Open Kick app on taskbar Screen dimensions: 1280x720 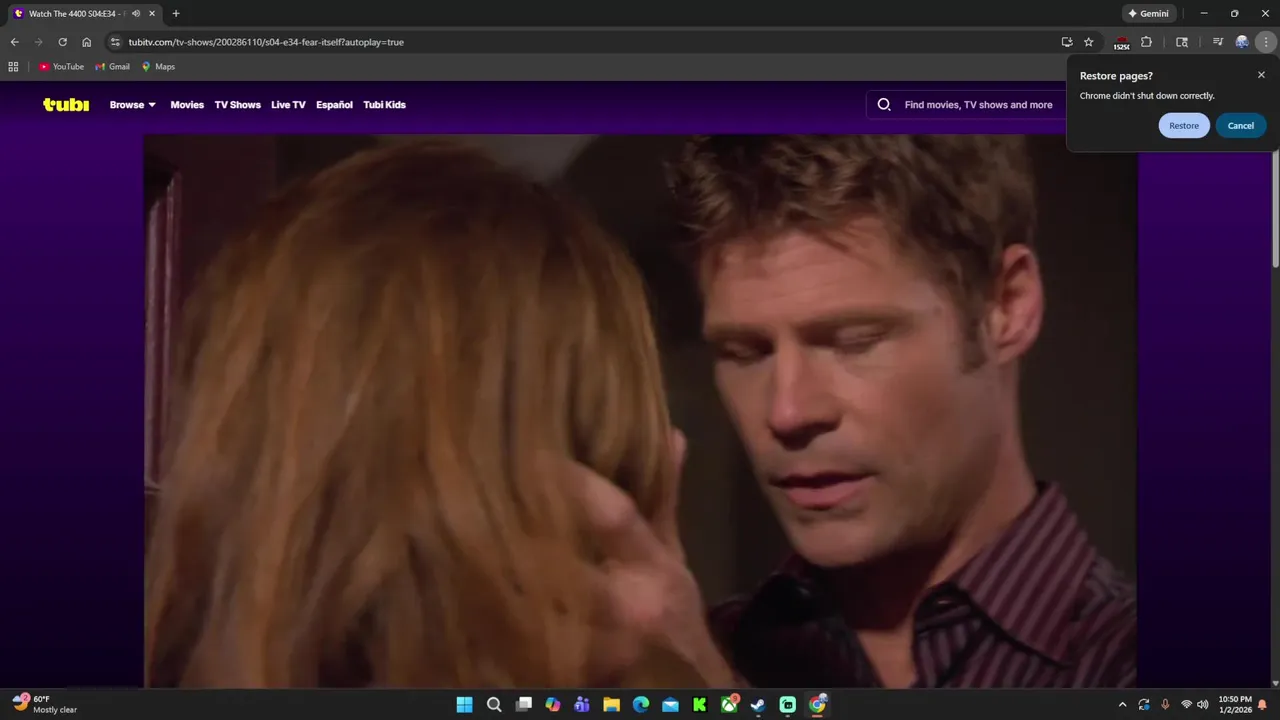(x=700, y=705)
